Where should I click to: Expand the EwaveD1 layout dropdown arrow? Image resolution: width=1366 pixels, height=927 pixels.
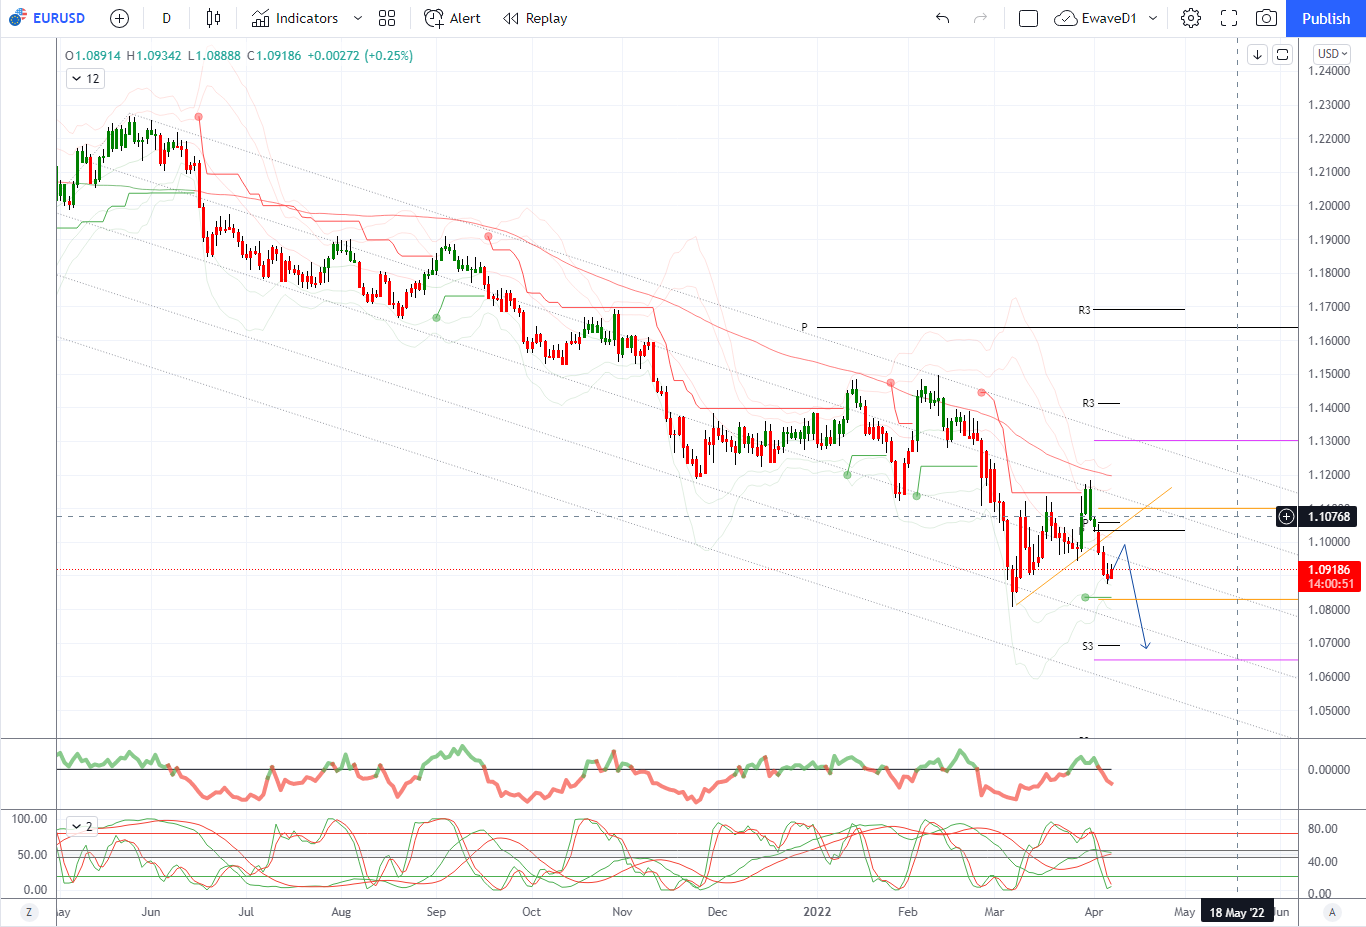pyautogui.click(x=1153, y=18)
